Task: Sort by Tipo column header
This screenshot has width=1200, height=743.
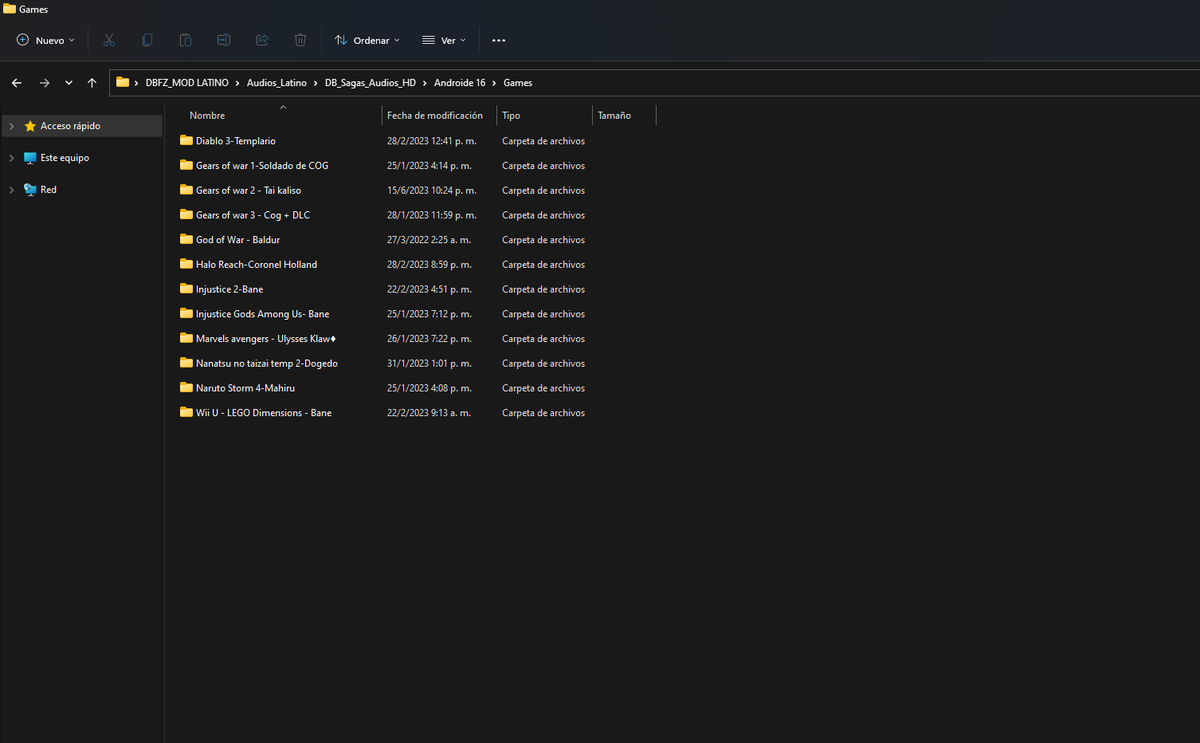Action: [x=511, y=116]
